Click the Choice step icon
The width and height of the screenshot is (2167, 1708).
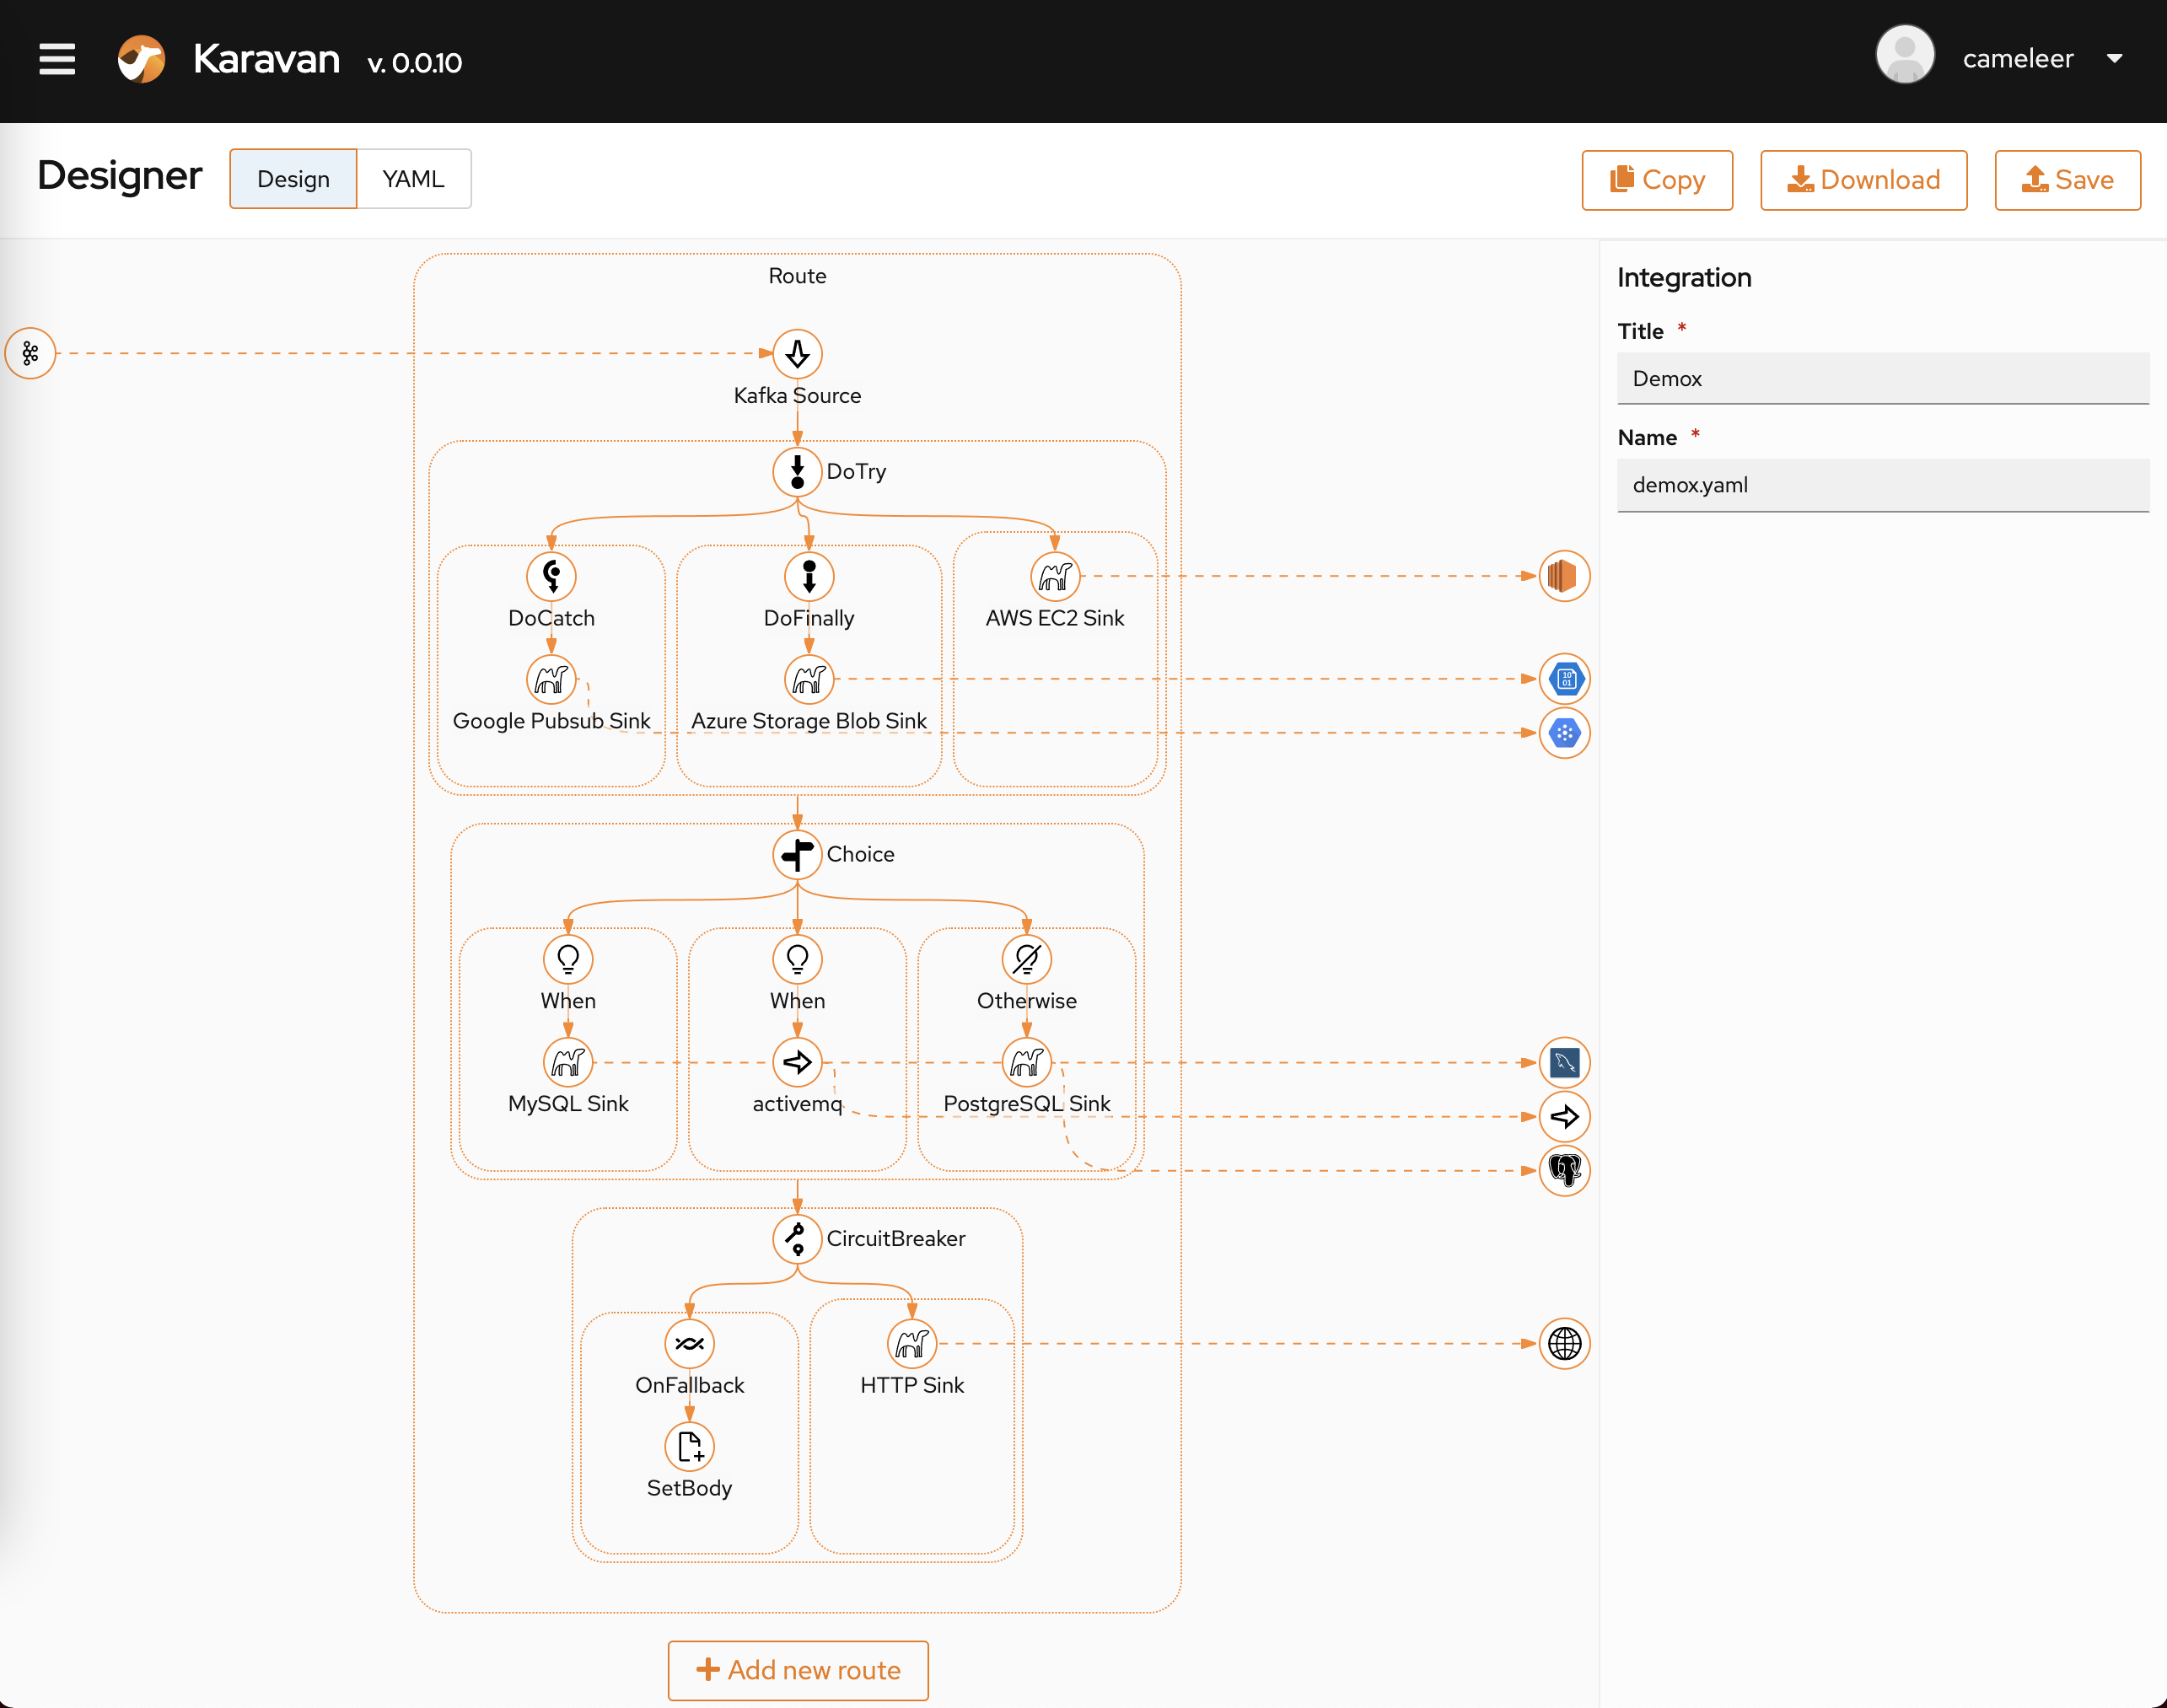point(797,854)
